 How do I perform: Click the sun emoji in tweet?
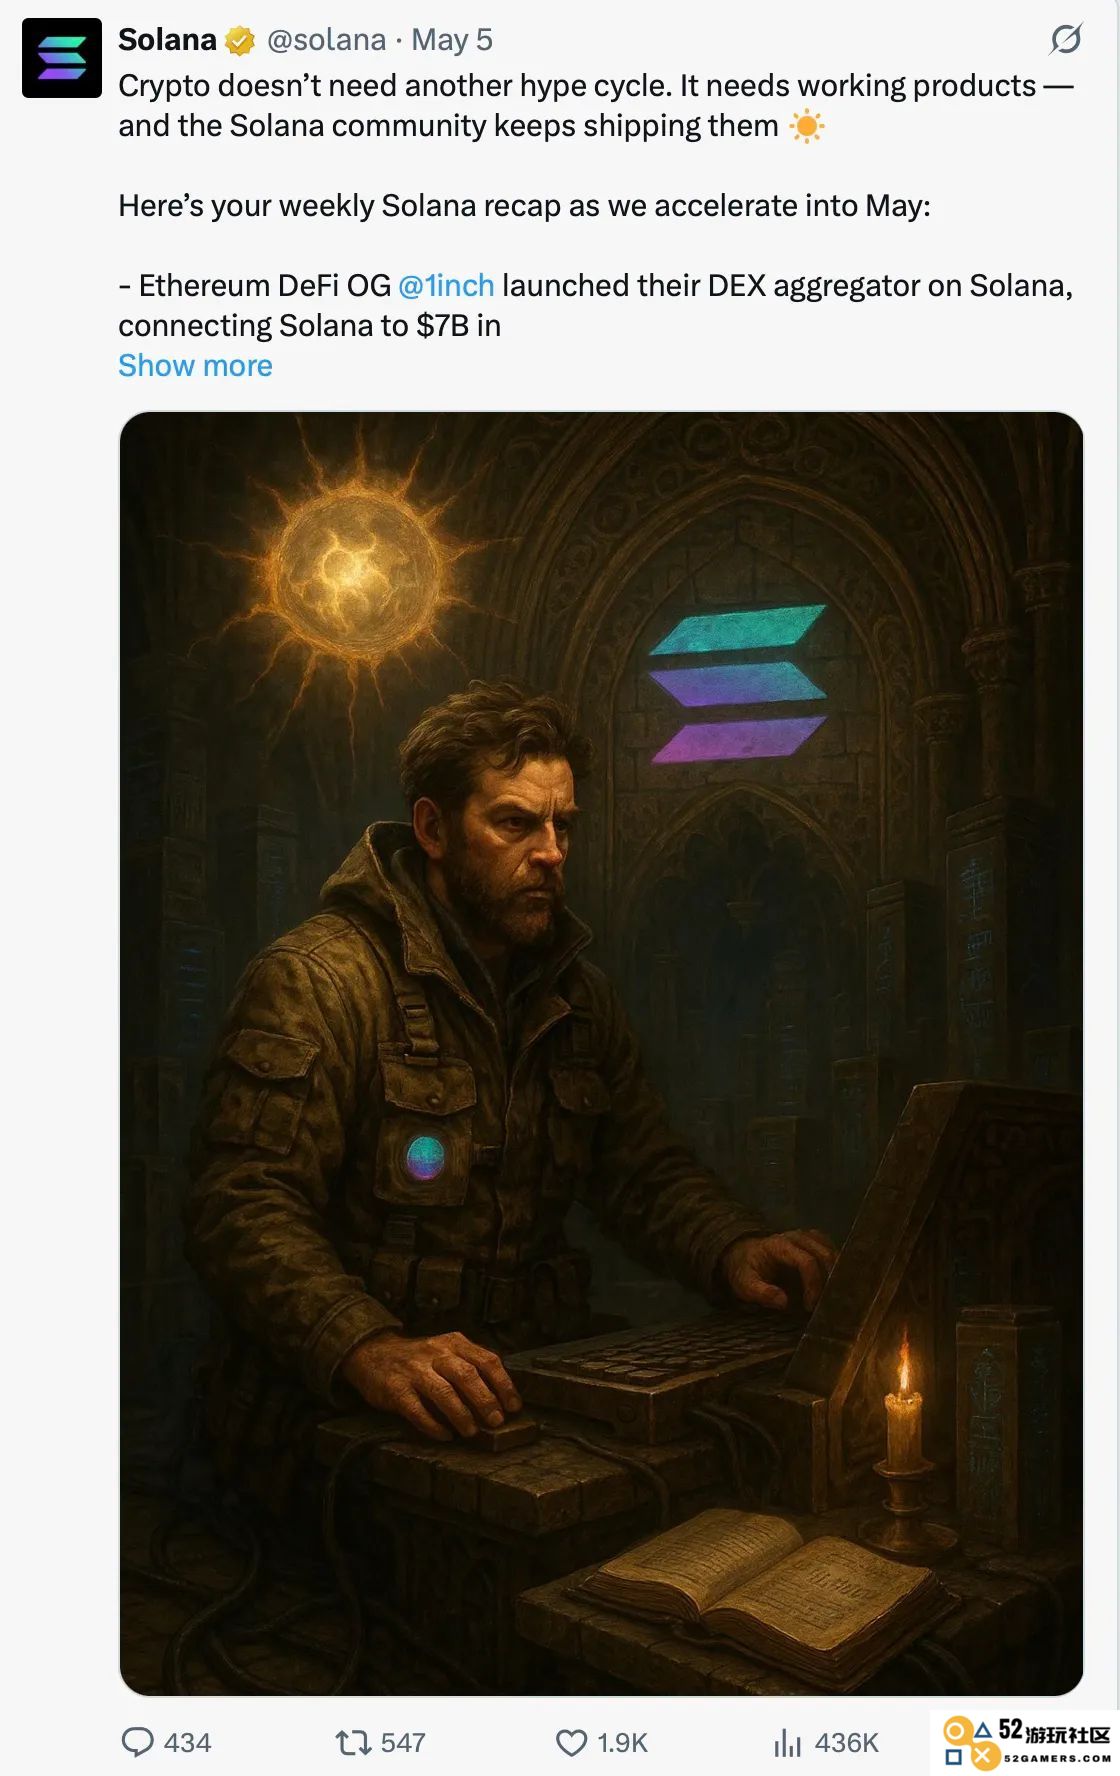[806, 126]
